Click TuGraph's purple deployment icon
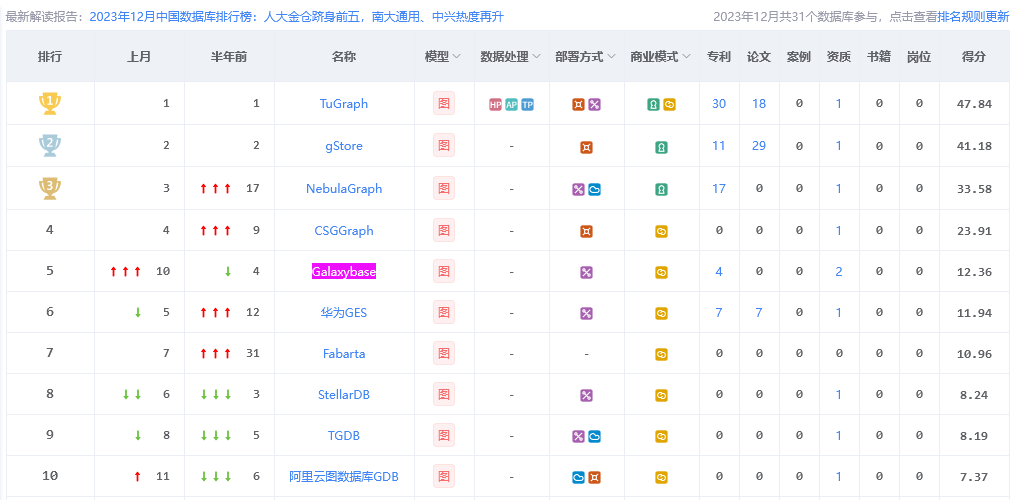The image size is (1020, 500). pos(594,105)
